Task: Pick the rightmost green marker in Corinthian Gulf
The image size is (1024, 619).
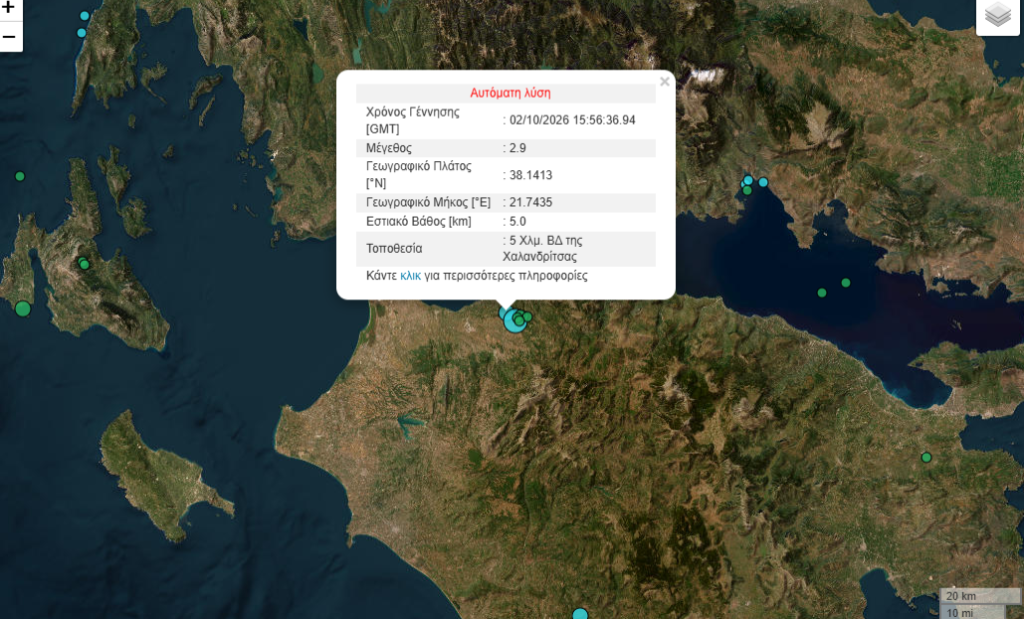Action: tap(846, 283)
